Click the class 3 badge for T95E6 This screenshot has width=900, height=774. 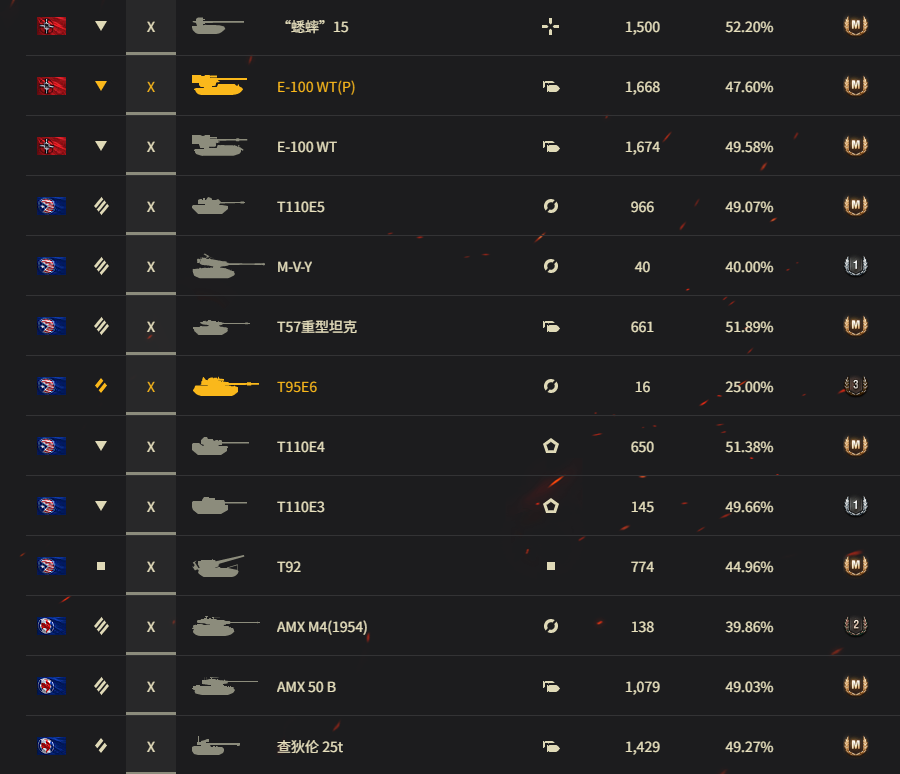(x=855, y=385)
